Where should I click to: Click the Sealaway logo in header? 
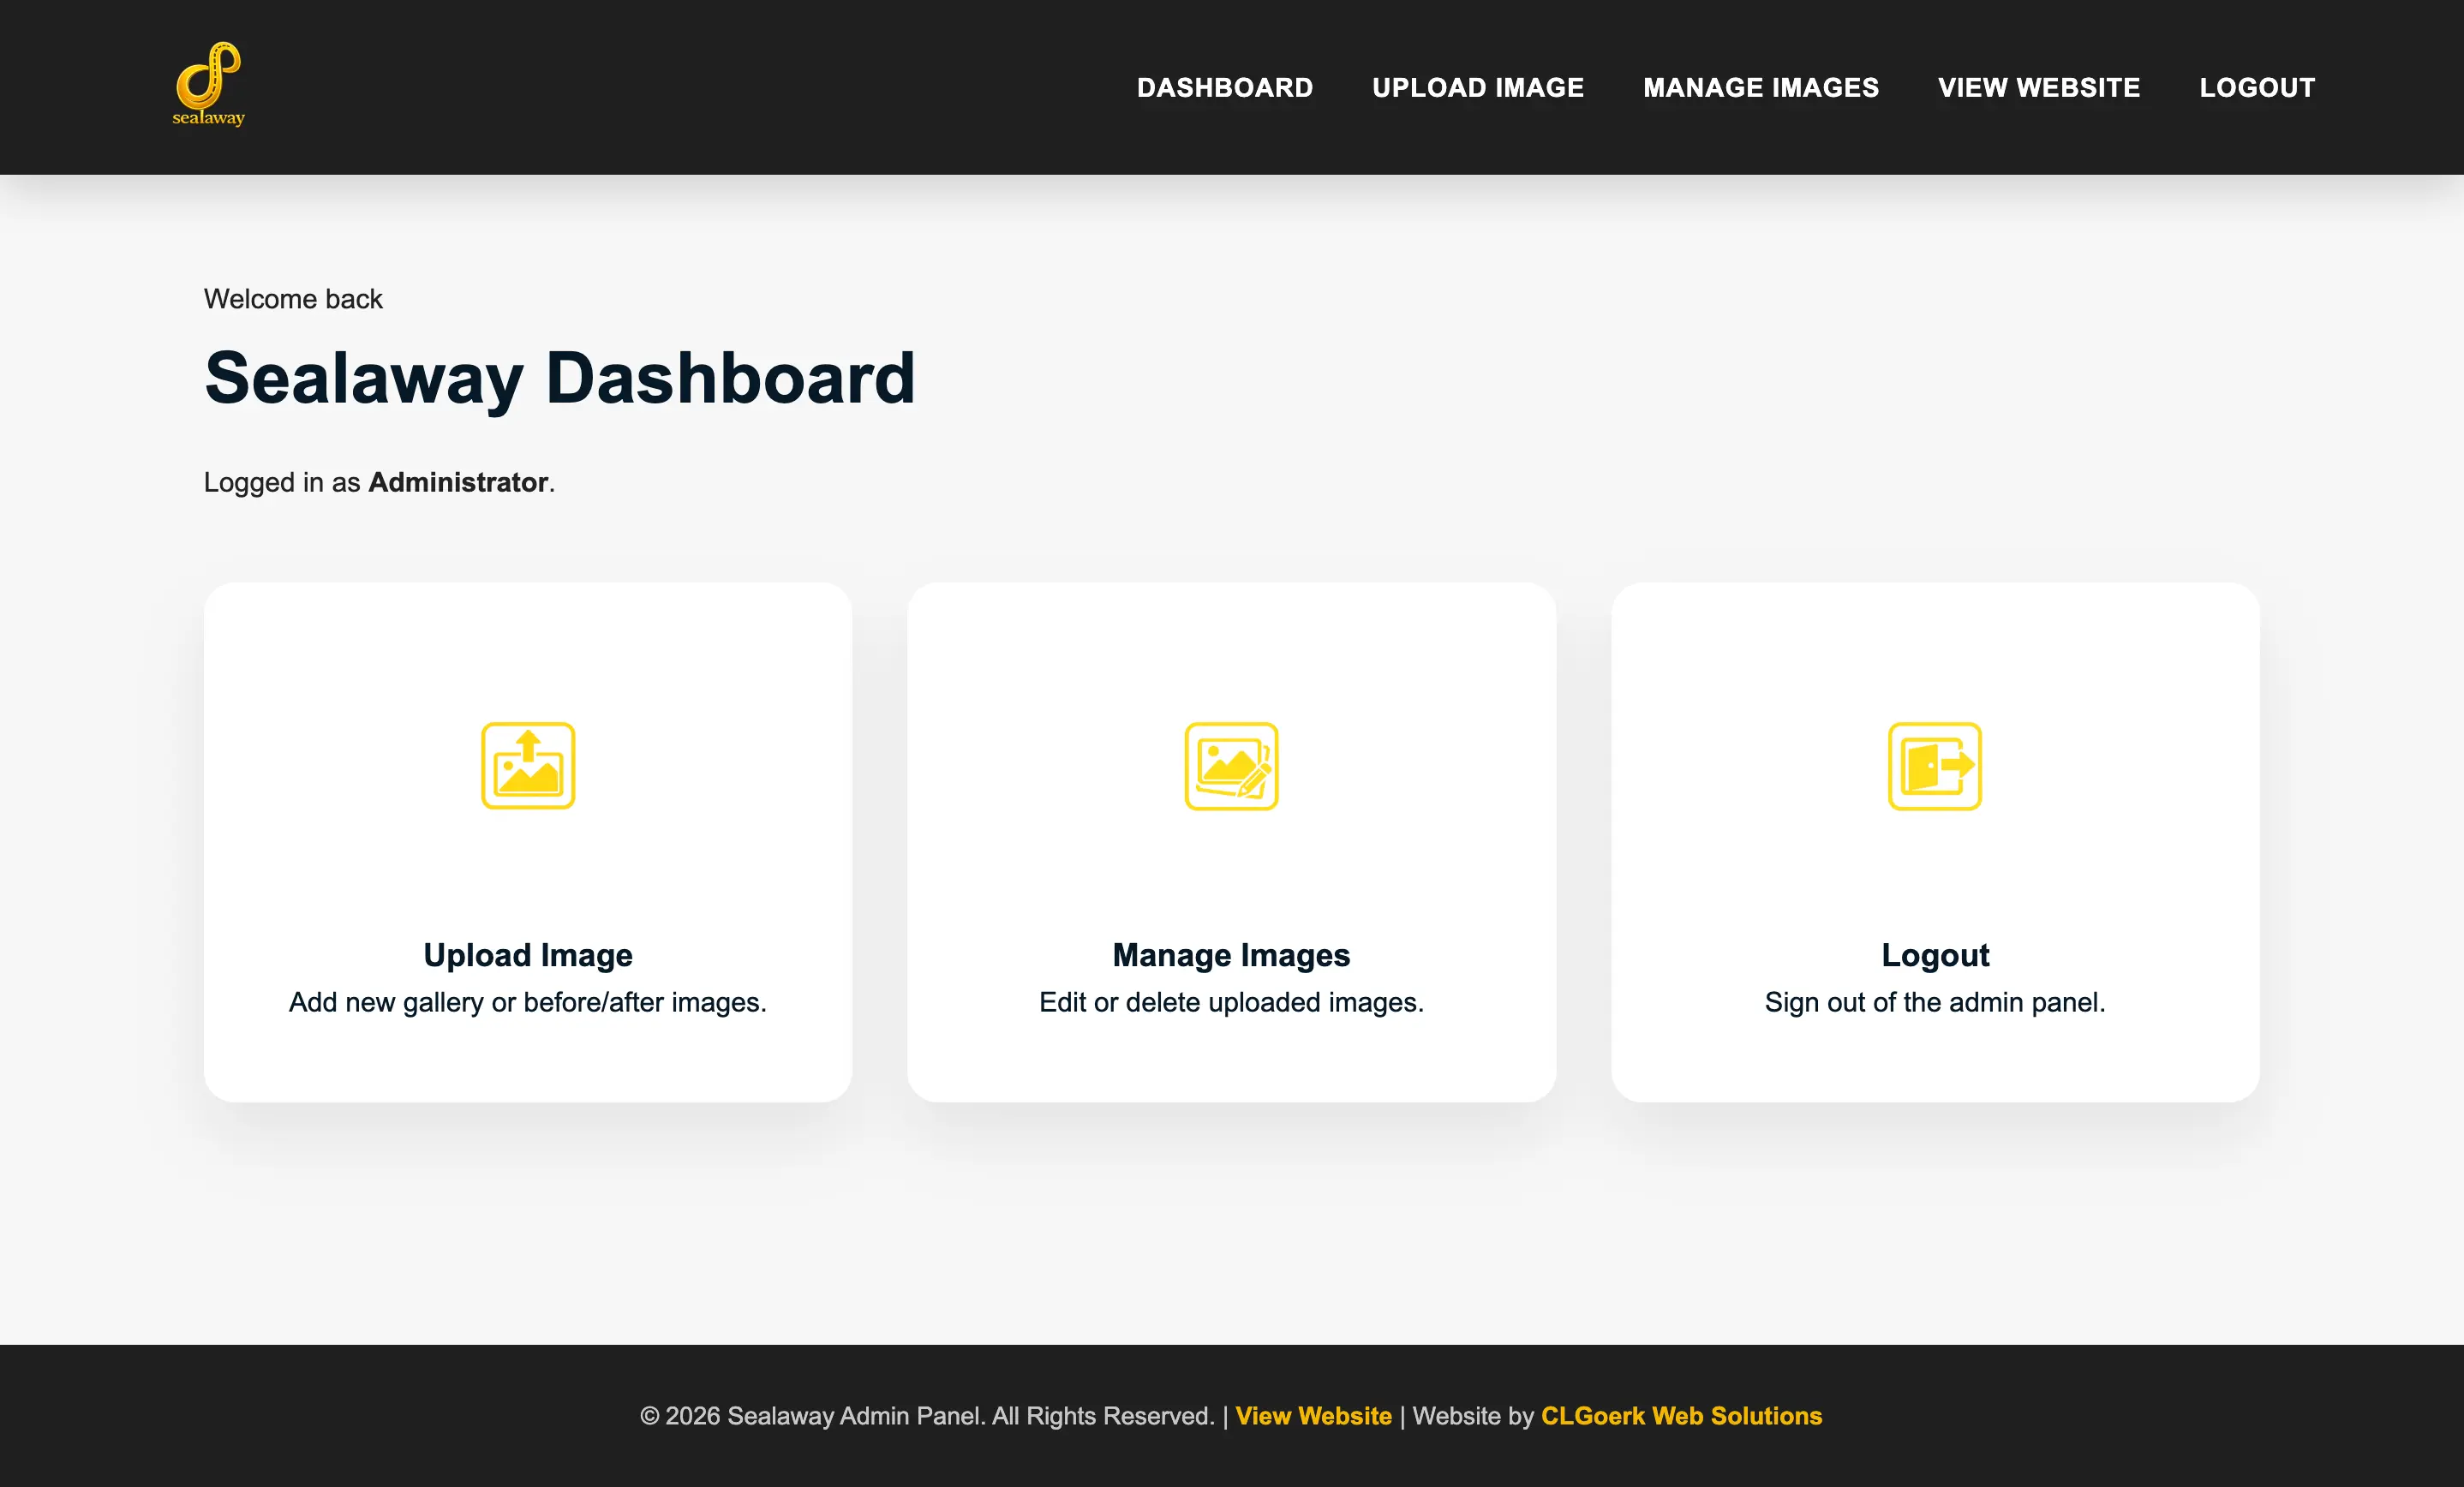[x=208, y=85]
